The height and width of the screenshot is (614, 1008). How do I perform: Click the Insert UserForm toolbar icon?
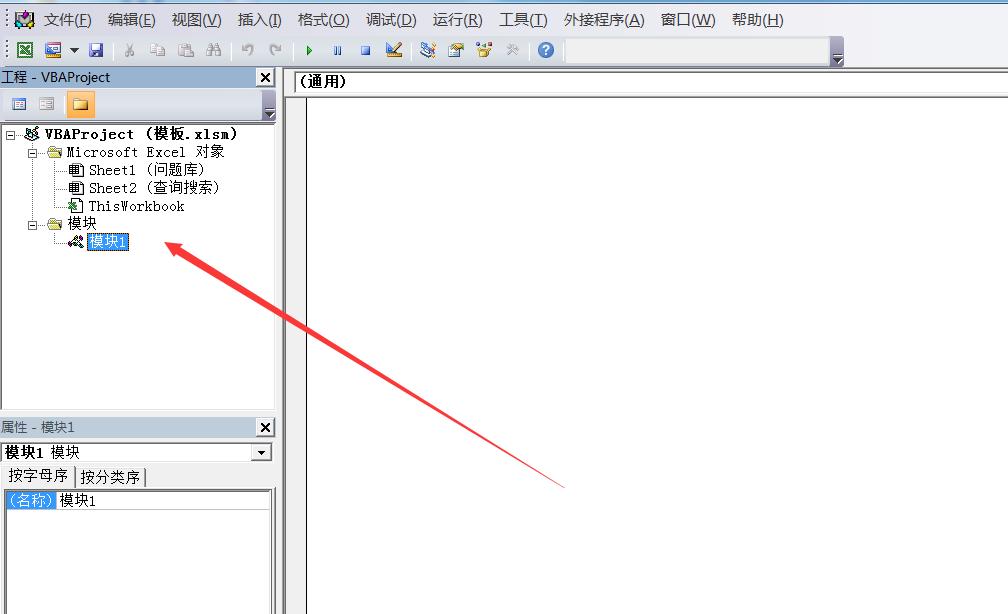coord(53,50)
